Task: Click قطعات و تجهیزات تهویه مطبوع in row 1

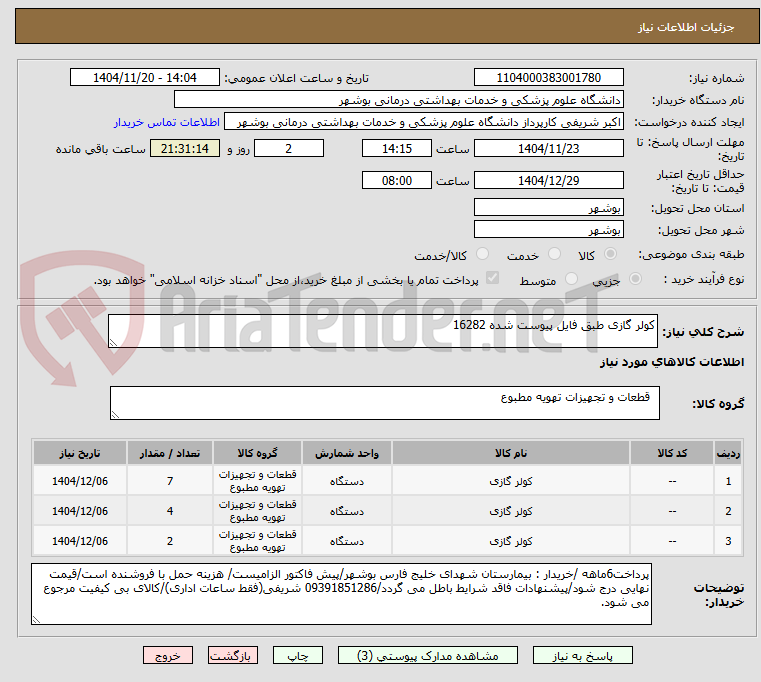Action: [x=257, y=481]
